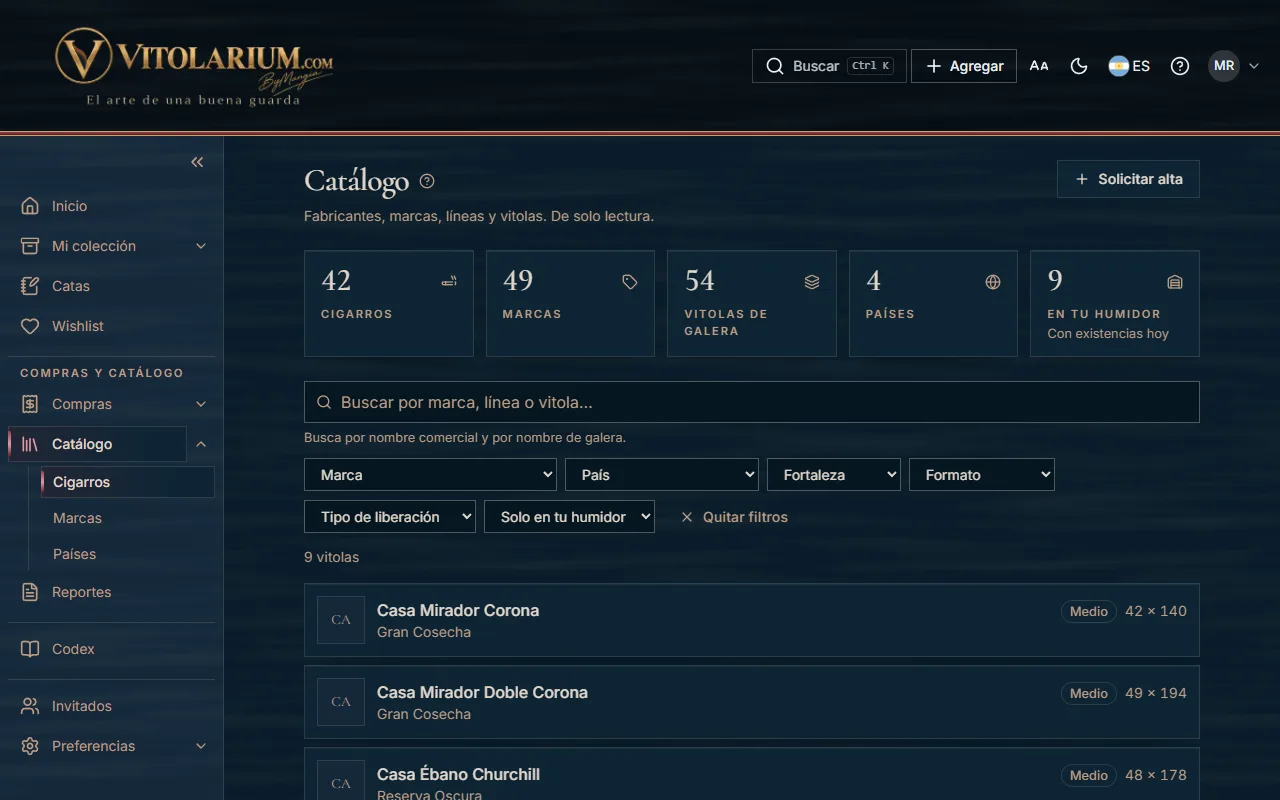Open the Tipo de liberación dropdown
The height and width of the screenshot is (800, 1280).
tap(390, 517)
